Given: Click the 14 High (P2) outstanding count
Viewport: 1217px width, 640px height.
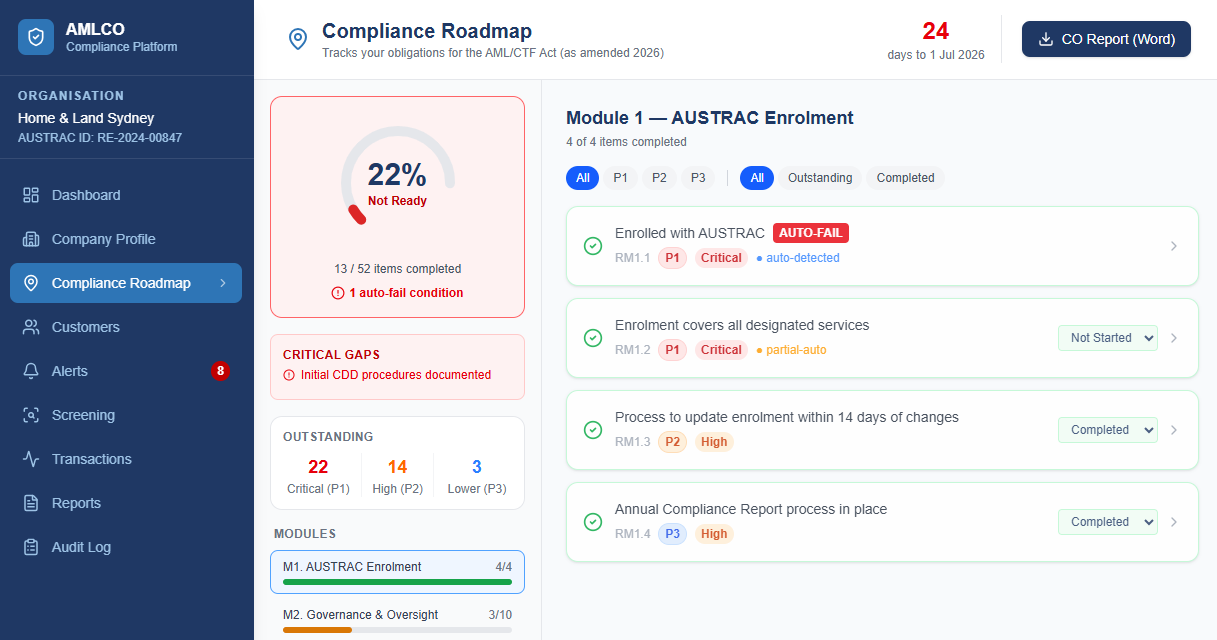Looking at the screenshot, I should tap(397, 475).
